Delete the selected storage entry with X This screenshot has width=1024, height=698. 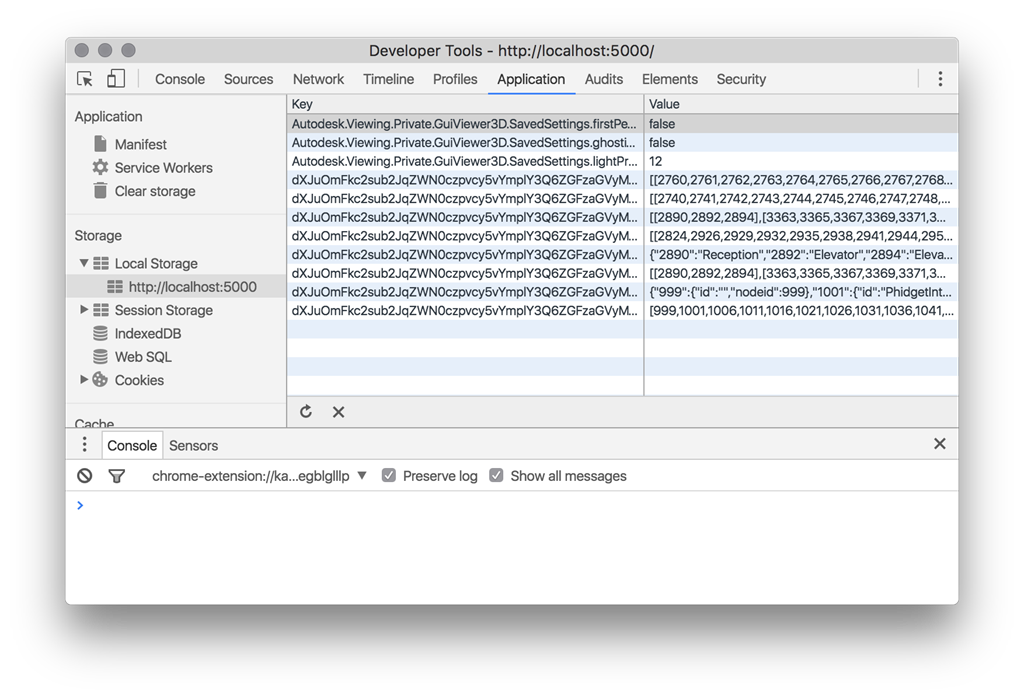pyautogui.click(x=338, y=412)
